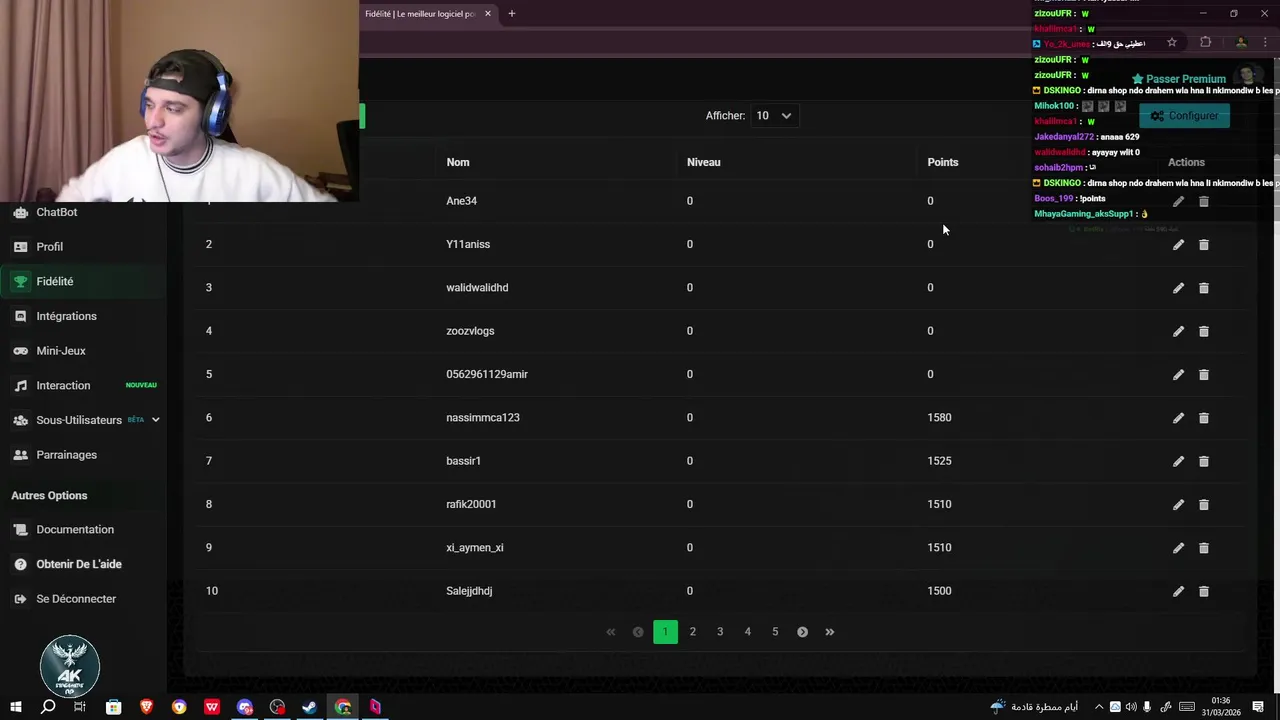Image resolution: width=1280 pixels, height=720 pixels.
Task: Go to pagination page 2
Action: click(x=692, y=632)
